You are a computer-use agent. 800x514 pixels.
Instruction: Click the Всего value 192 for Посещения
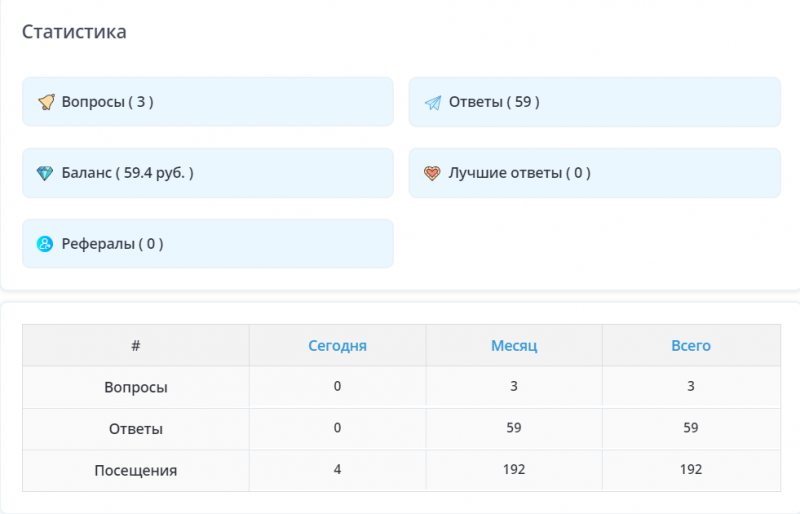(x=691, y=470)
